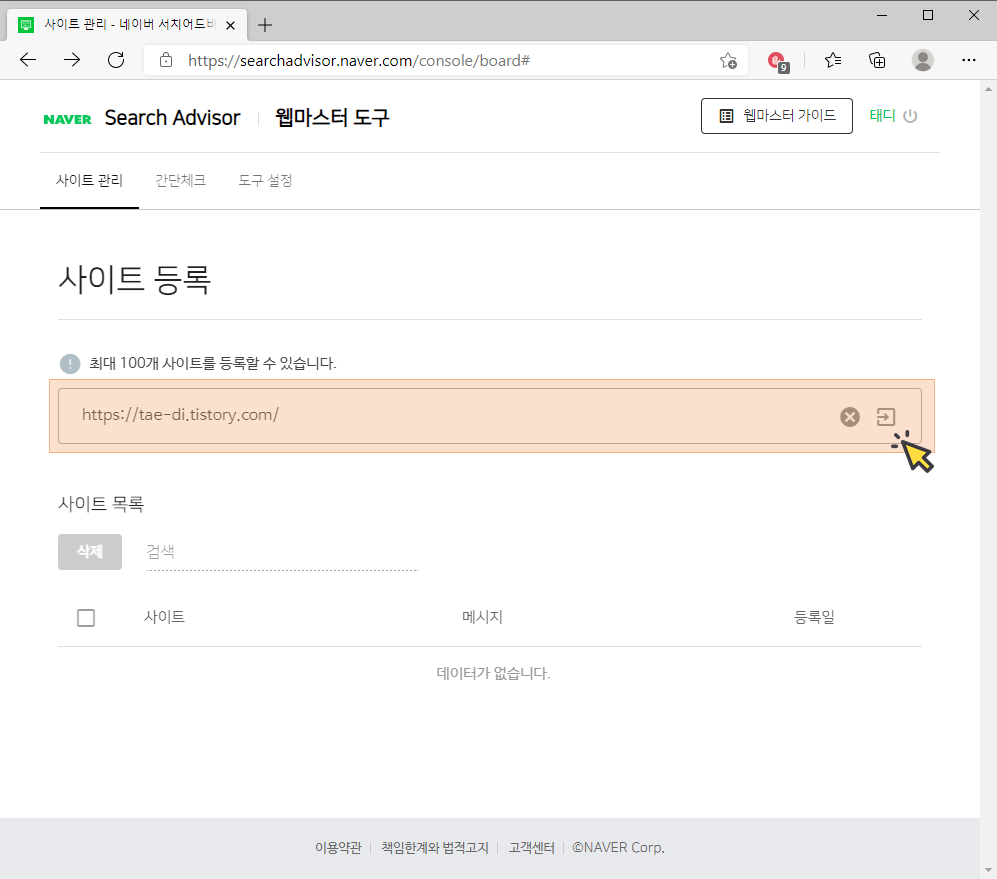This screenshot has height=879, width=997.
Task: Clear the site URL using the X icon
Action: click(x=850, y=417)
